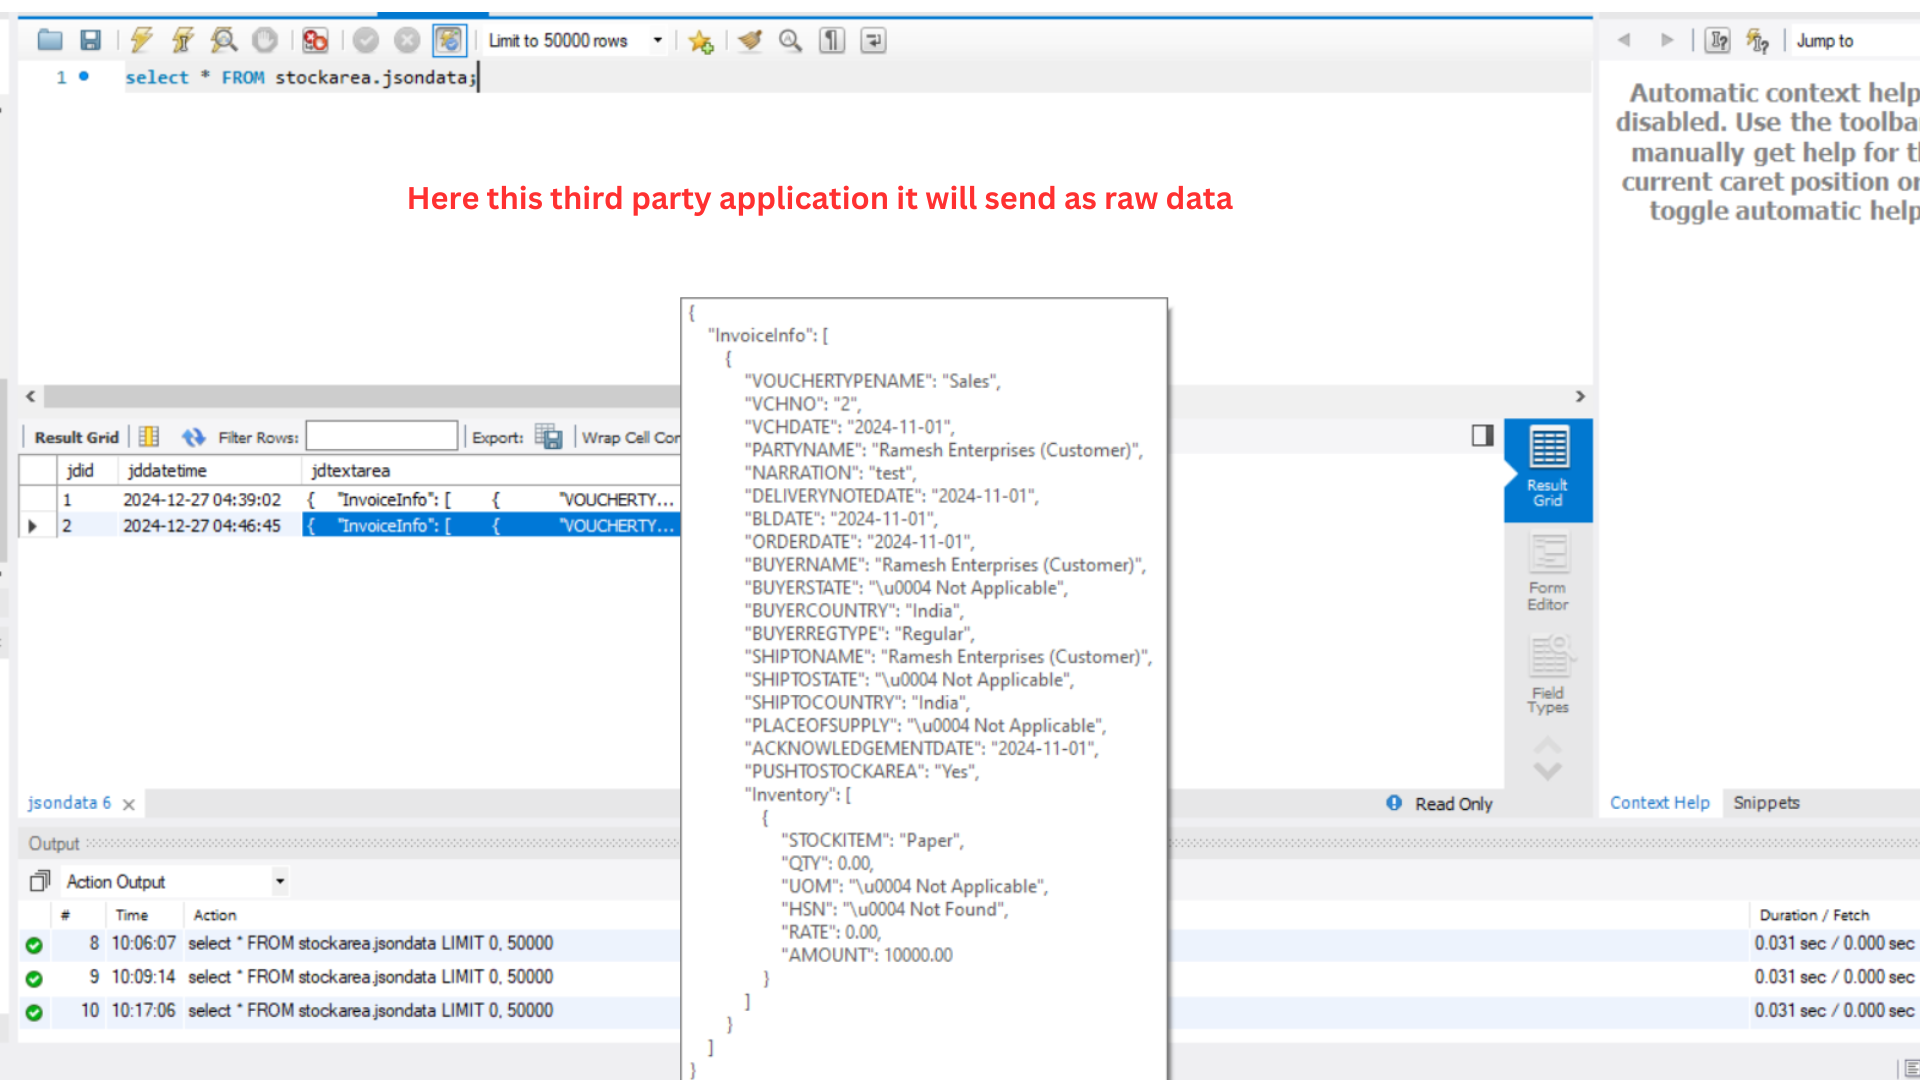Execute statement under cursor icon
Image resolution: width=1920 pixels, height=1080 pixels.
pyautogui.click(x=182, y=41)
